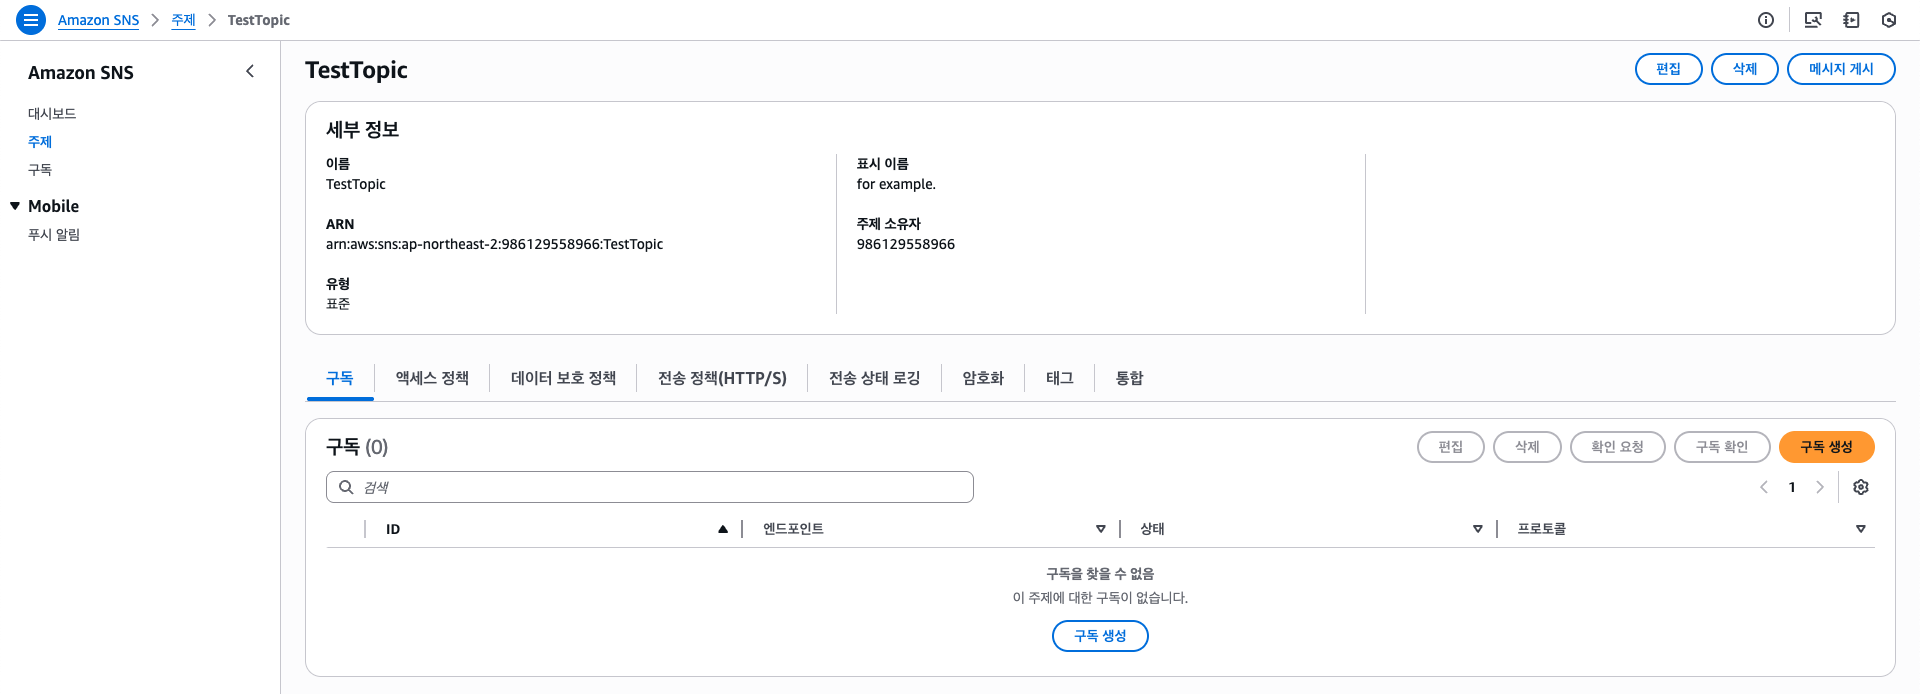Open subscription table preferences gear icon
Screen dimensions: 1920x694
click(x=1861, y=487)
